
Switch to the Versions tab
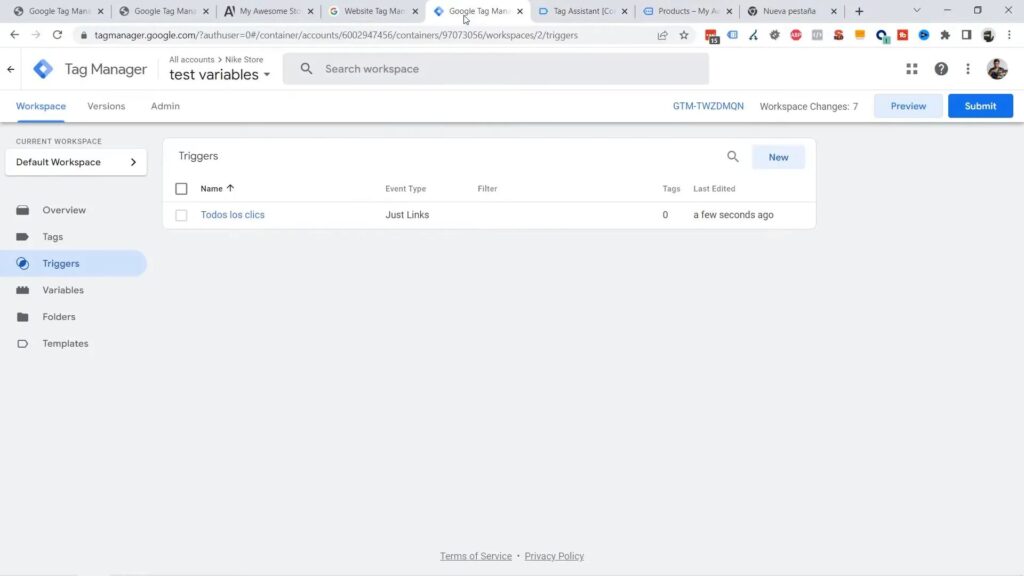coord(106,106)
